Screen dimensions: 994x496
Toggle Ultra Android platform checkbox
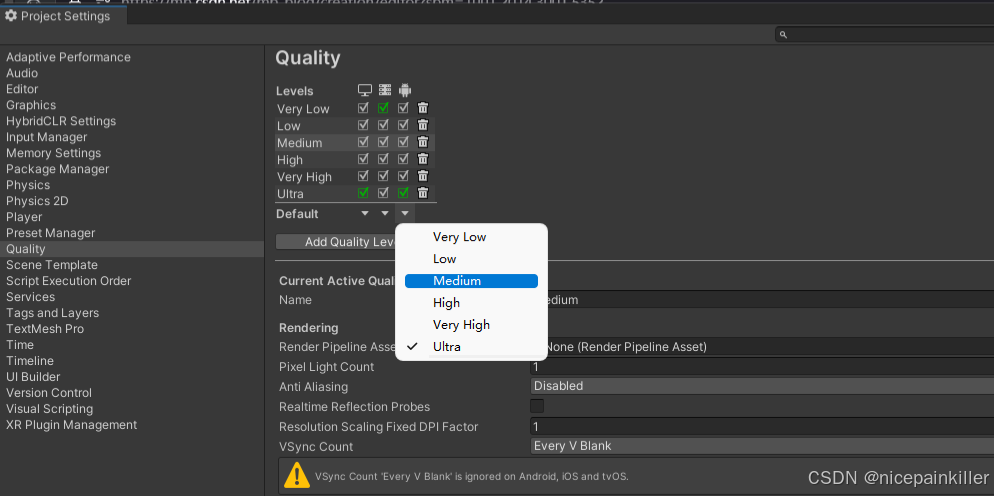click(x=403, y=193)
